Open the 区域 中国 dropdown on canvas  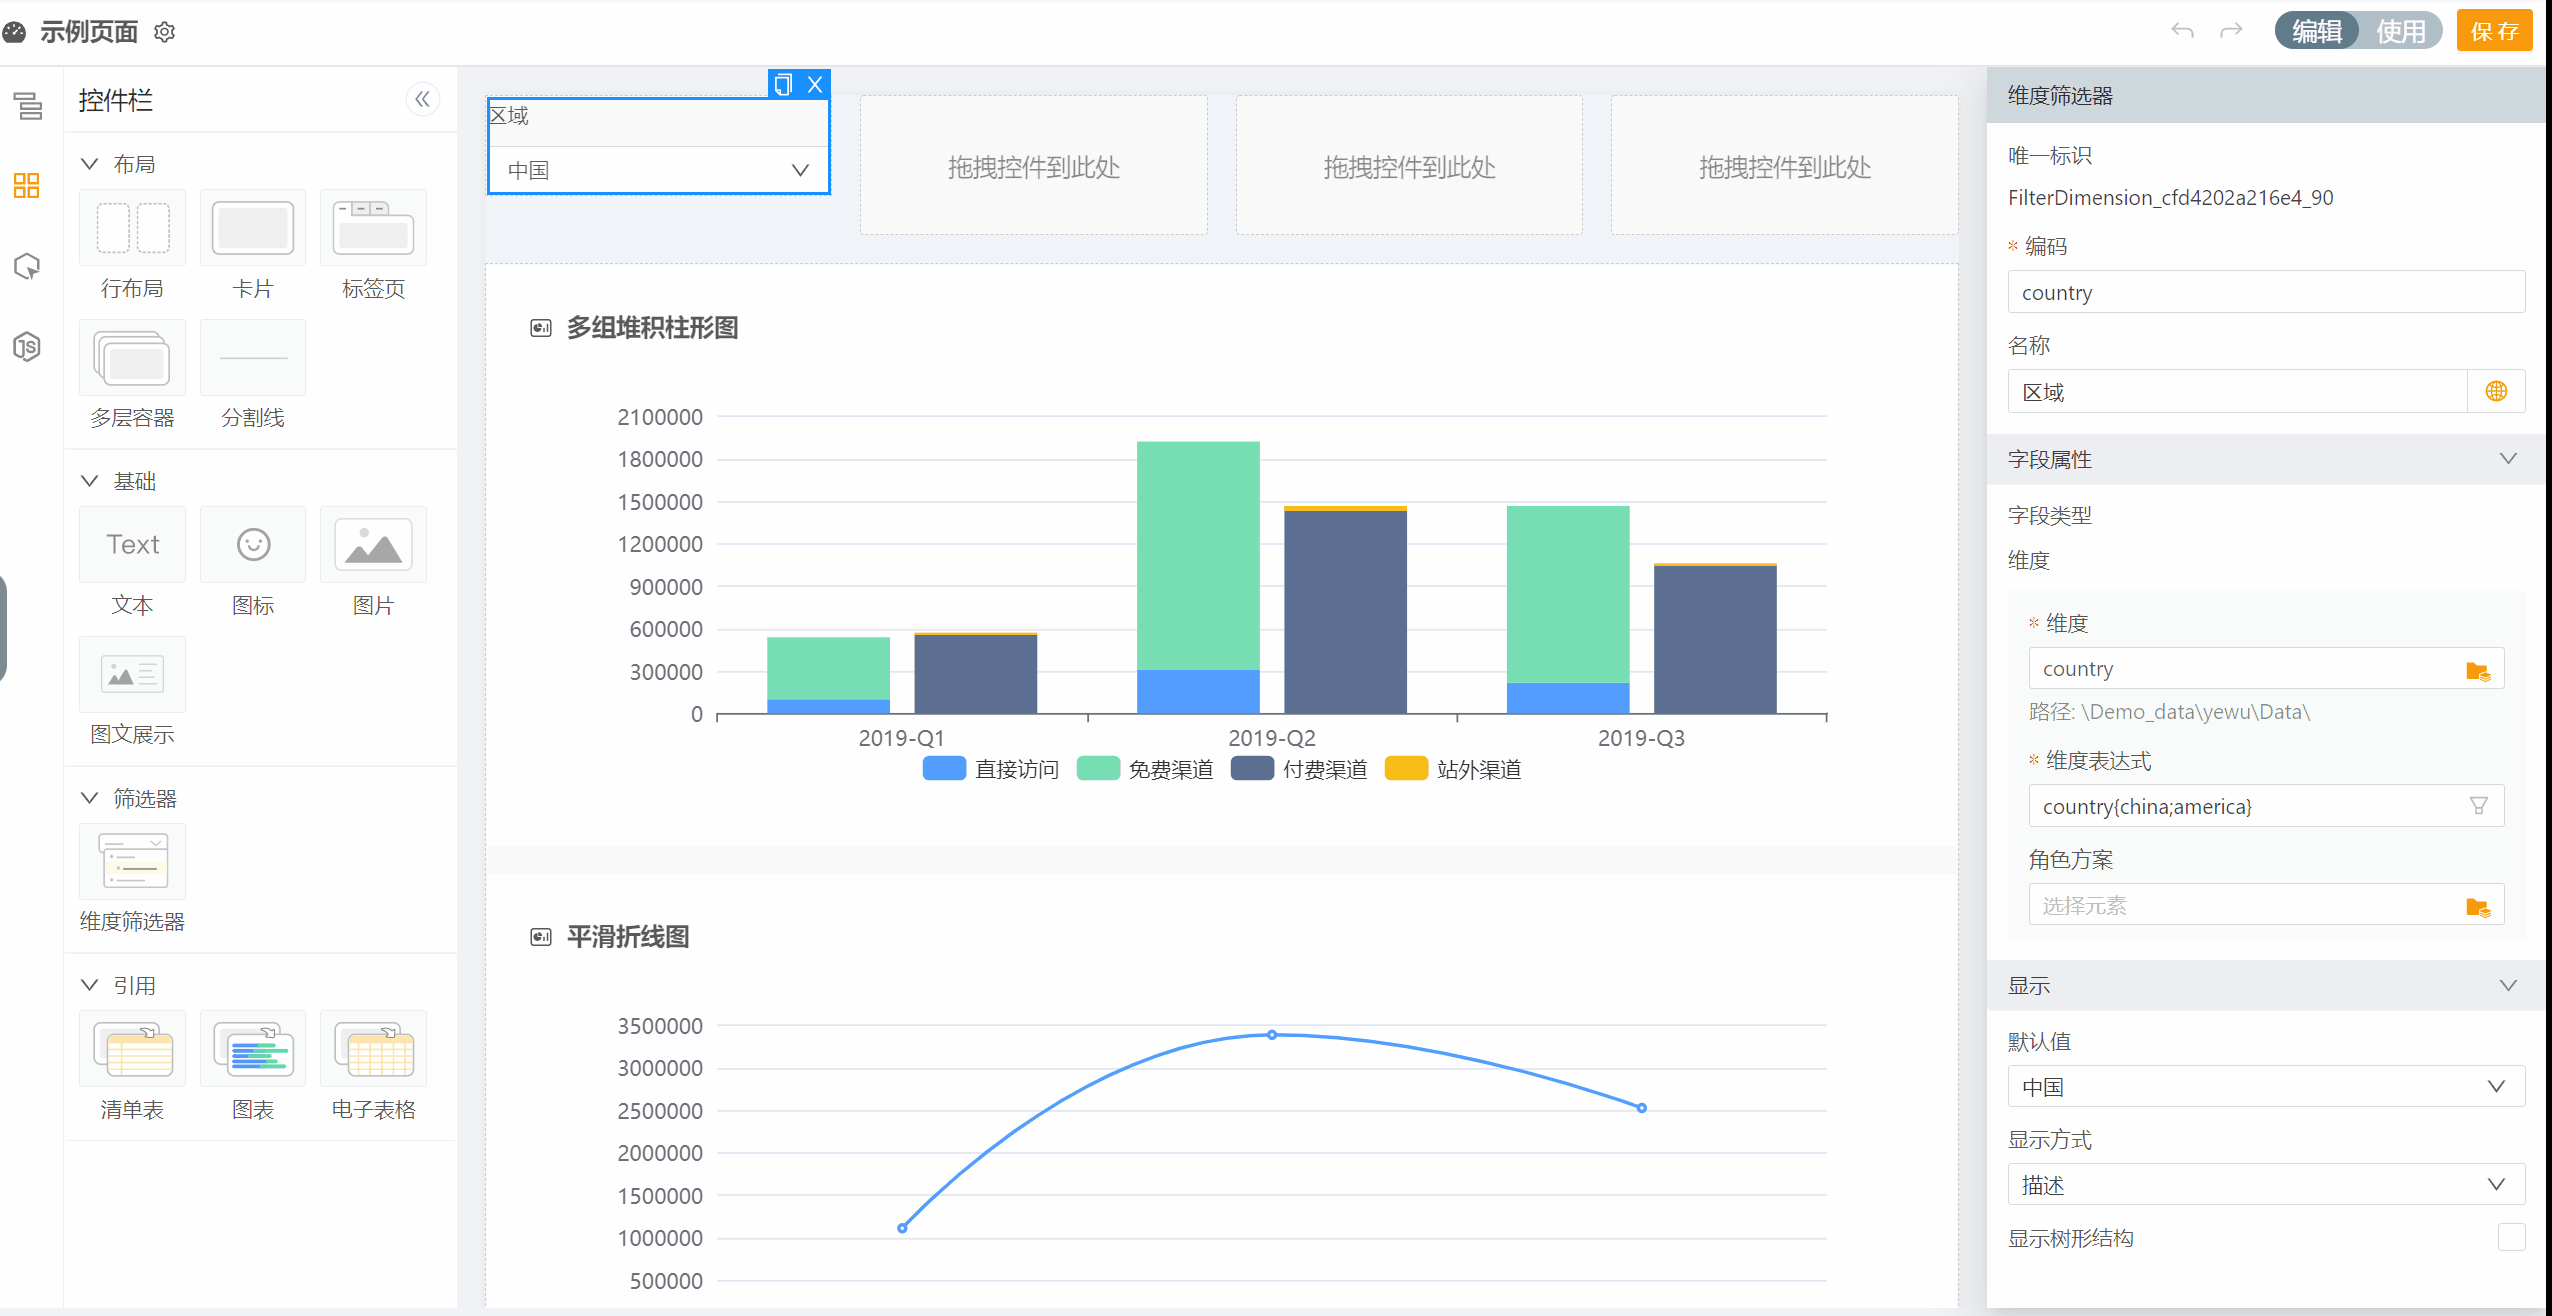658,170
